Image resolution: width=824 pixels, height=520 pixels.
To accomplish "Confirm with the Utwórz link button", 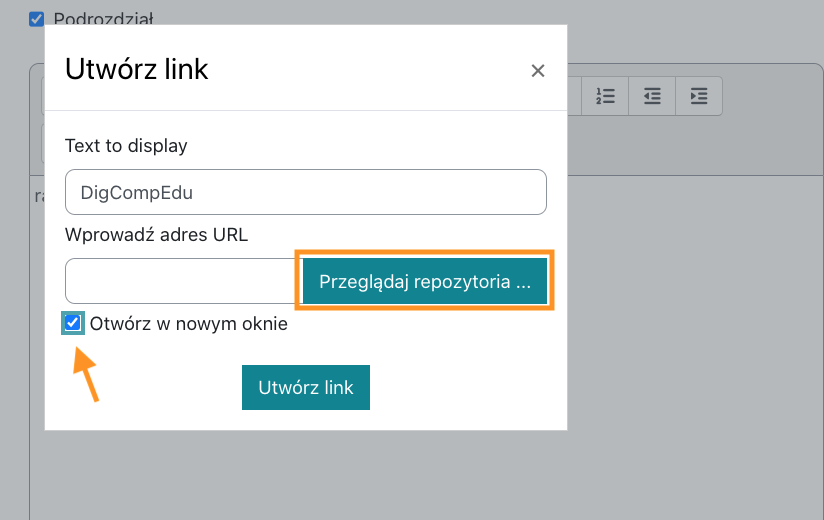I will coord(306,387).
